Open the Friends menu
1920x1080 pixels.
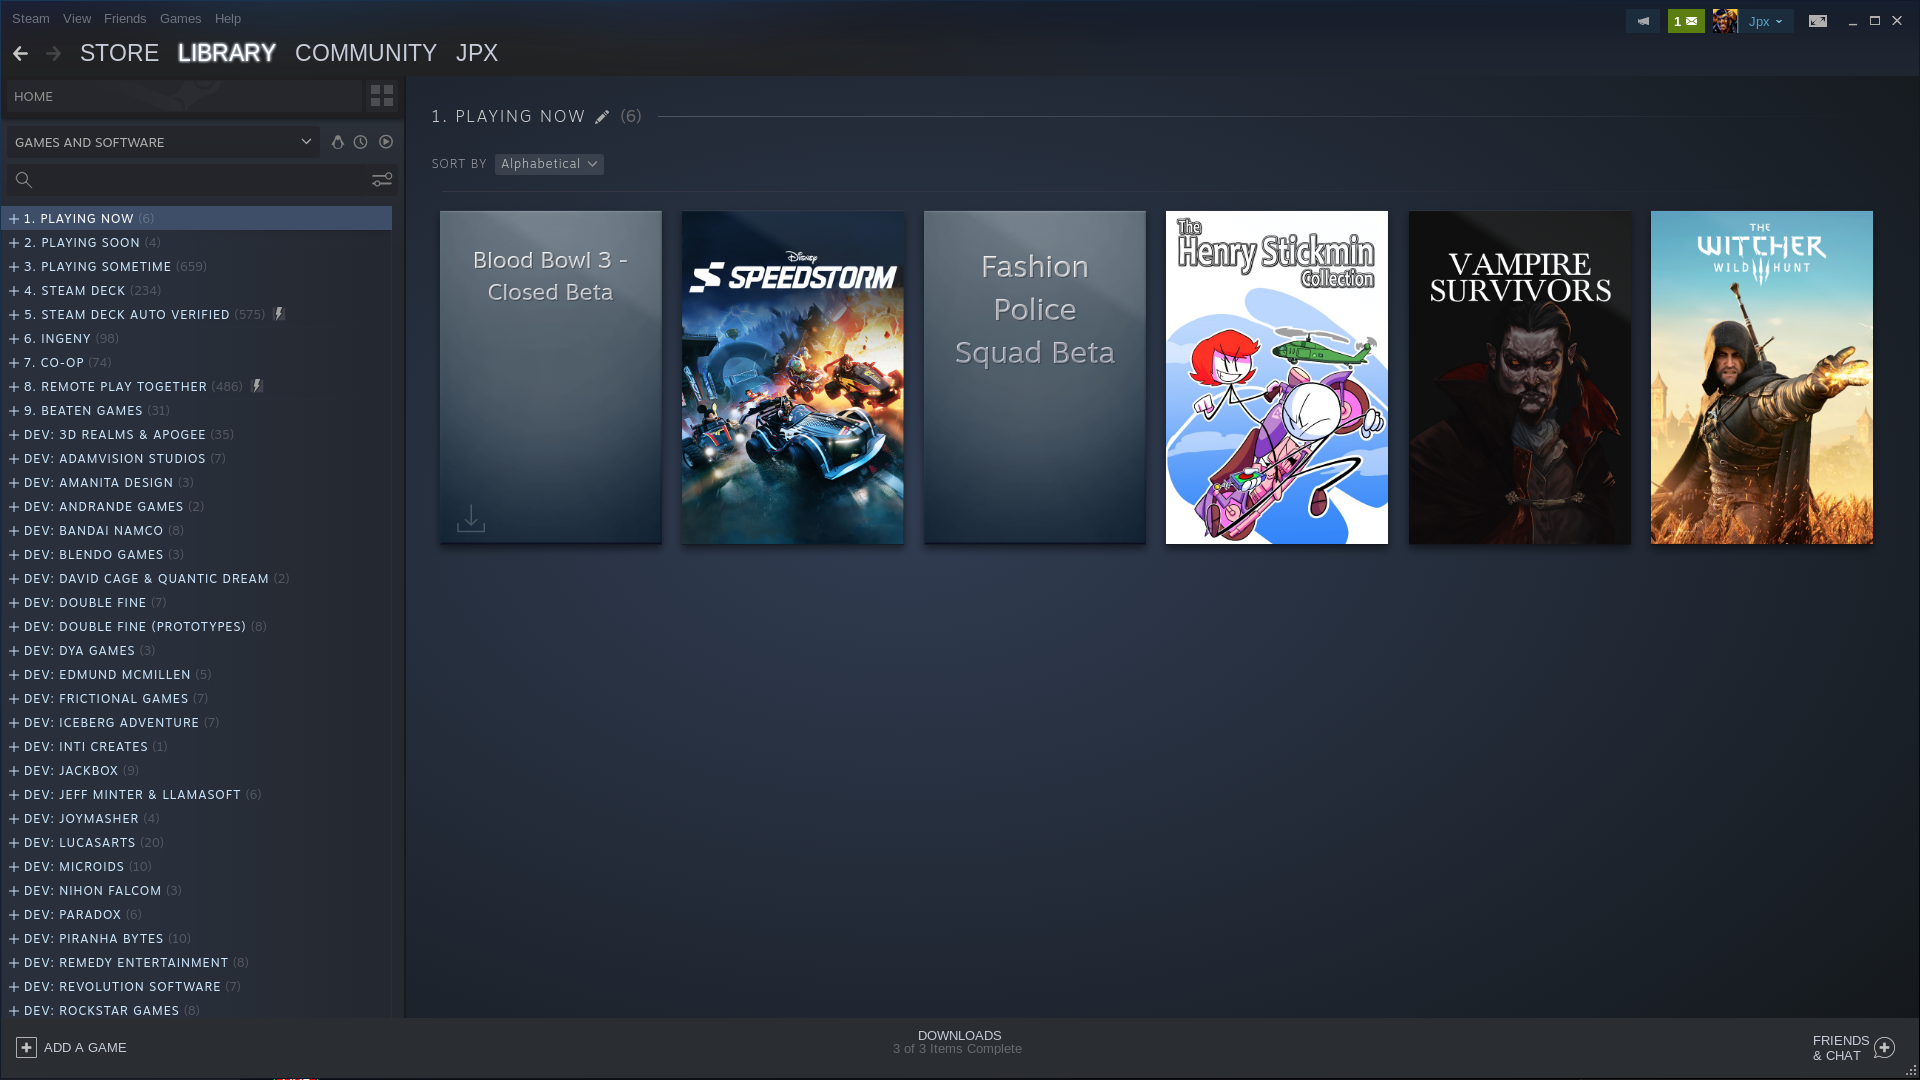tap(124, 18)
